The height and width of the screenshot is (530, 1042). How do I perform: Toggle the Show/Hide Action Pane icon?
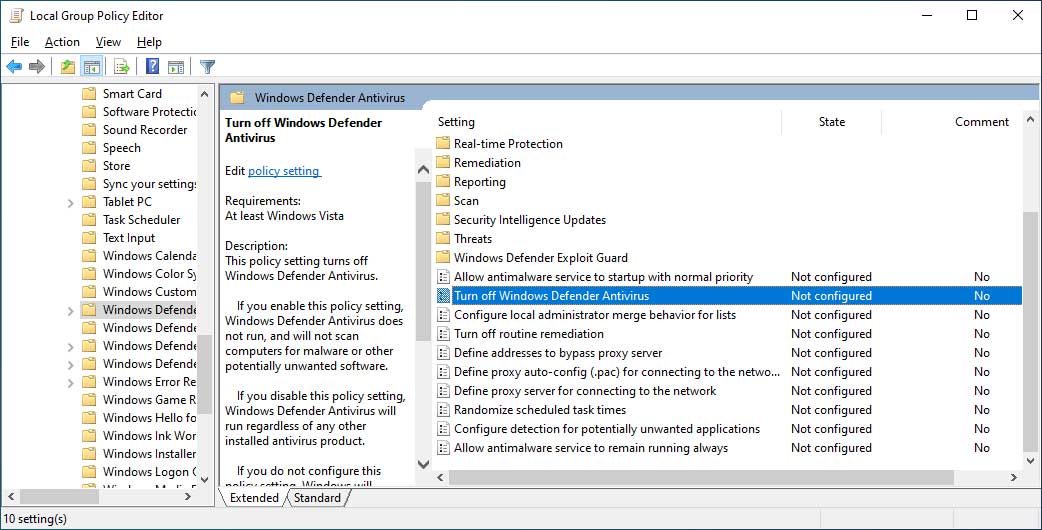click(x=176, y=66)
